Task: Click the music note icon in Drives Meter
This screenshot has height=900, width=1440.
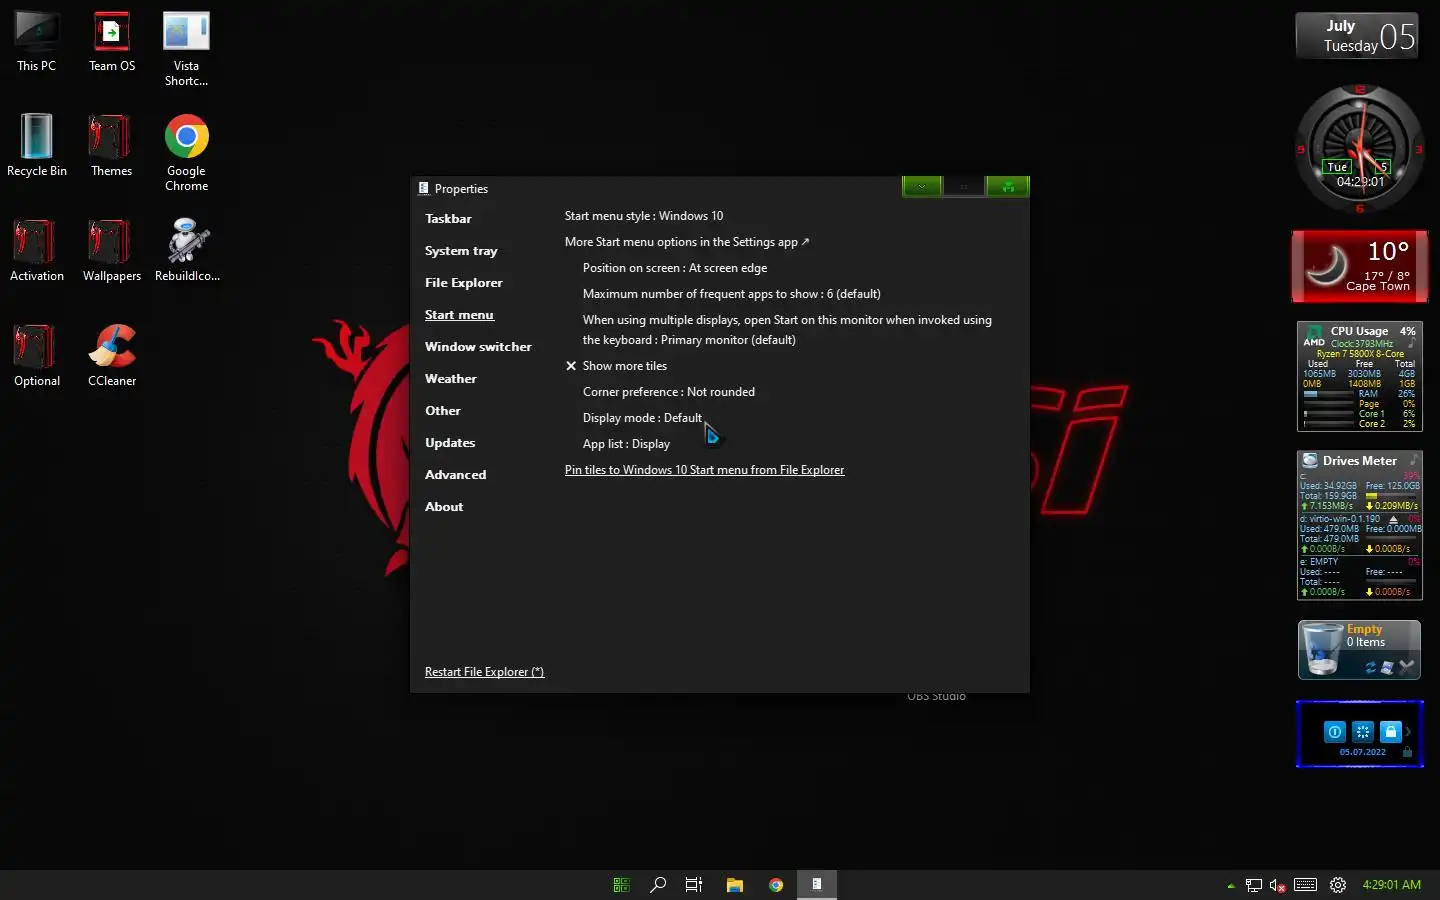Action: pyautogui.click(x=1413, y=460)
